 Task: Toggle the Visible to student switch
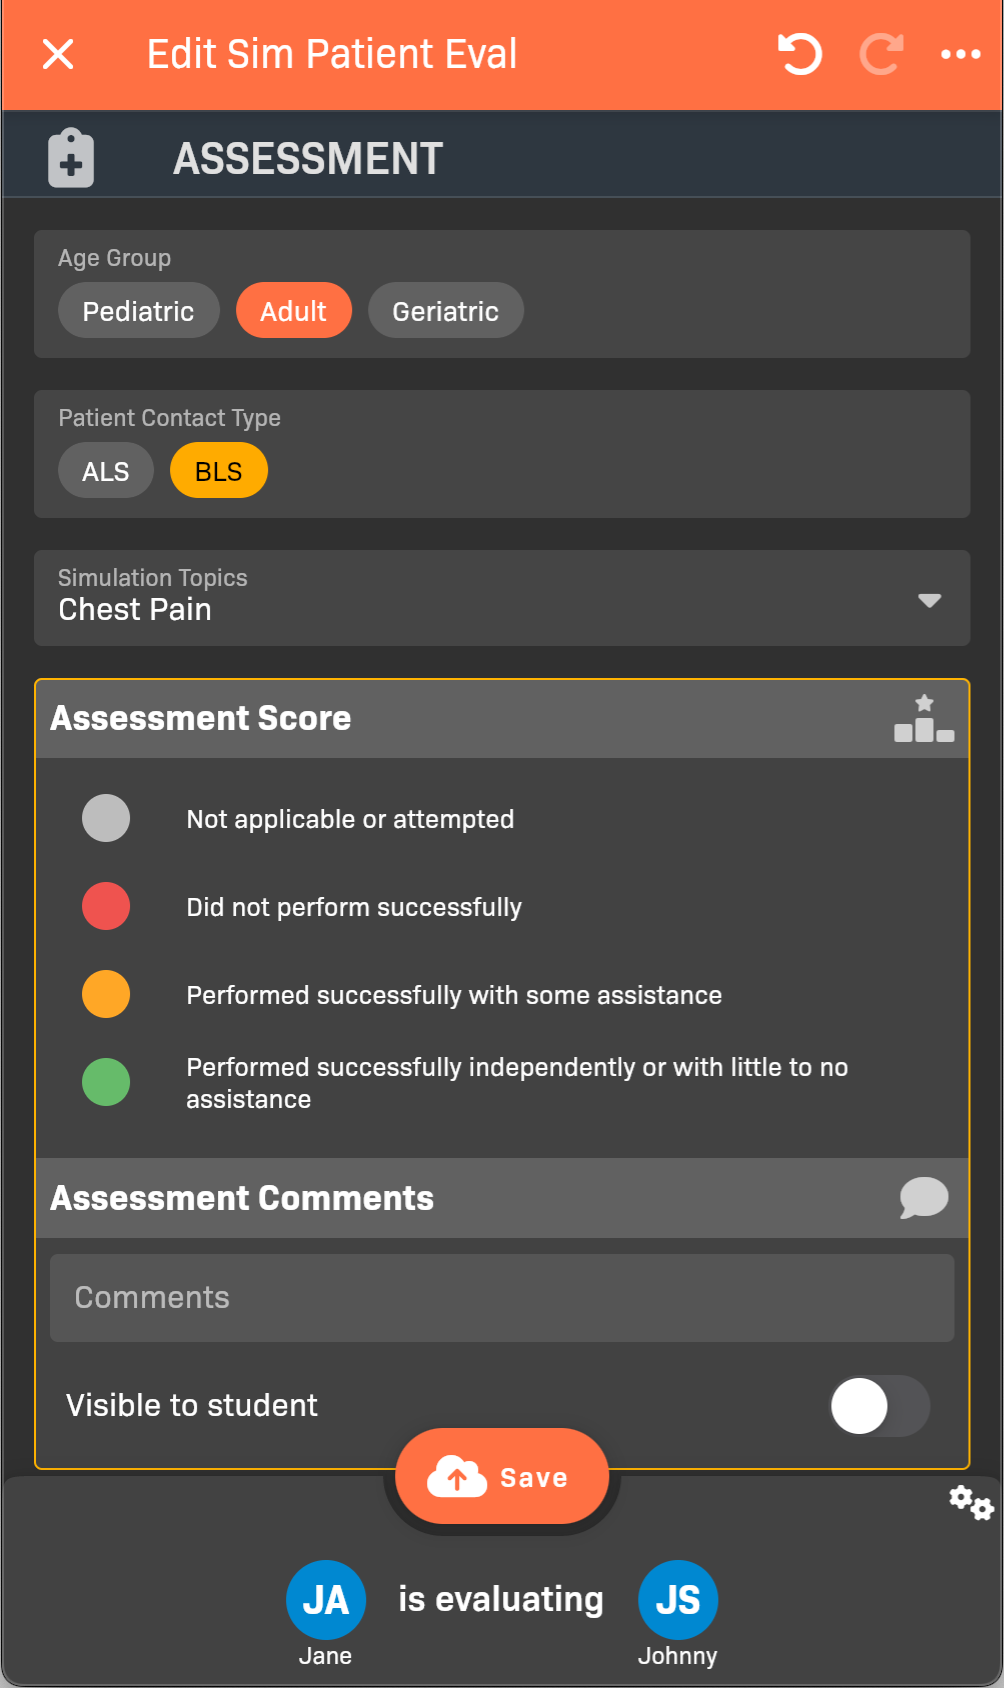pos(879,1406)
